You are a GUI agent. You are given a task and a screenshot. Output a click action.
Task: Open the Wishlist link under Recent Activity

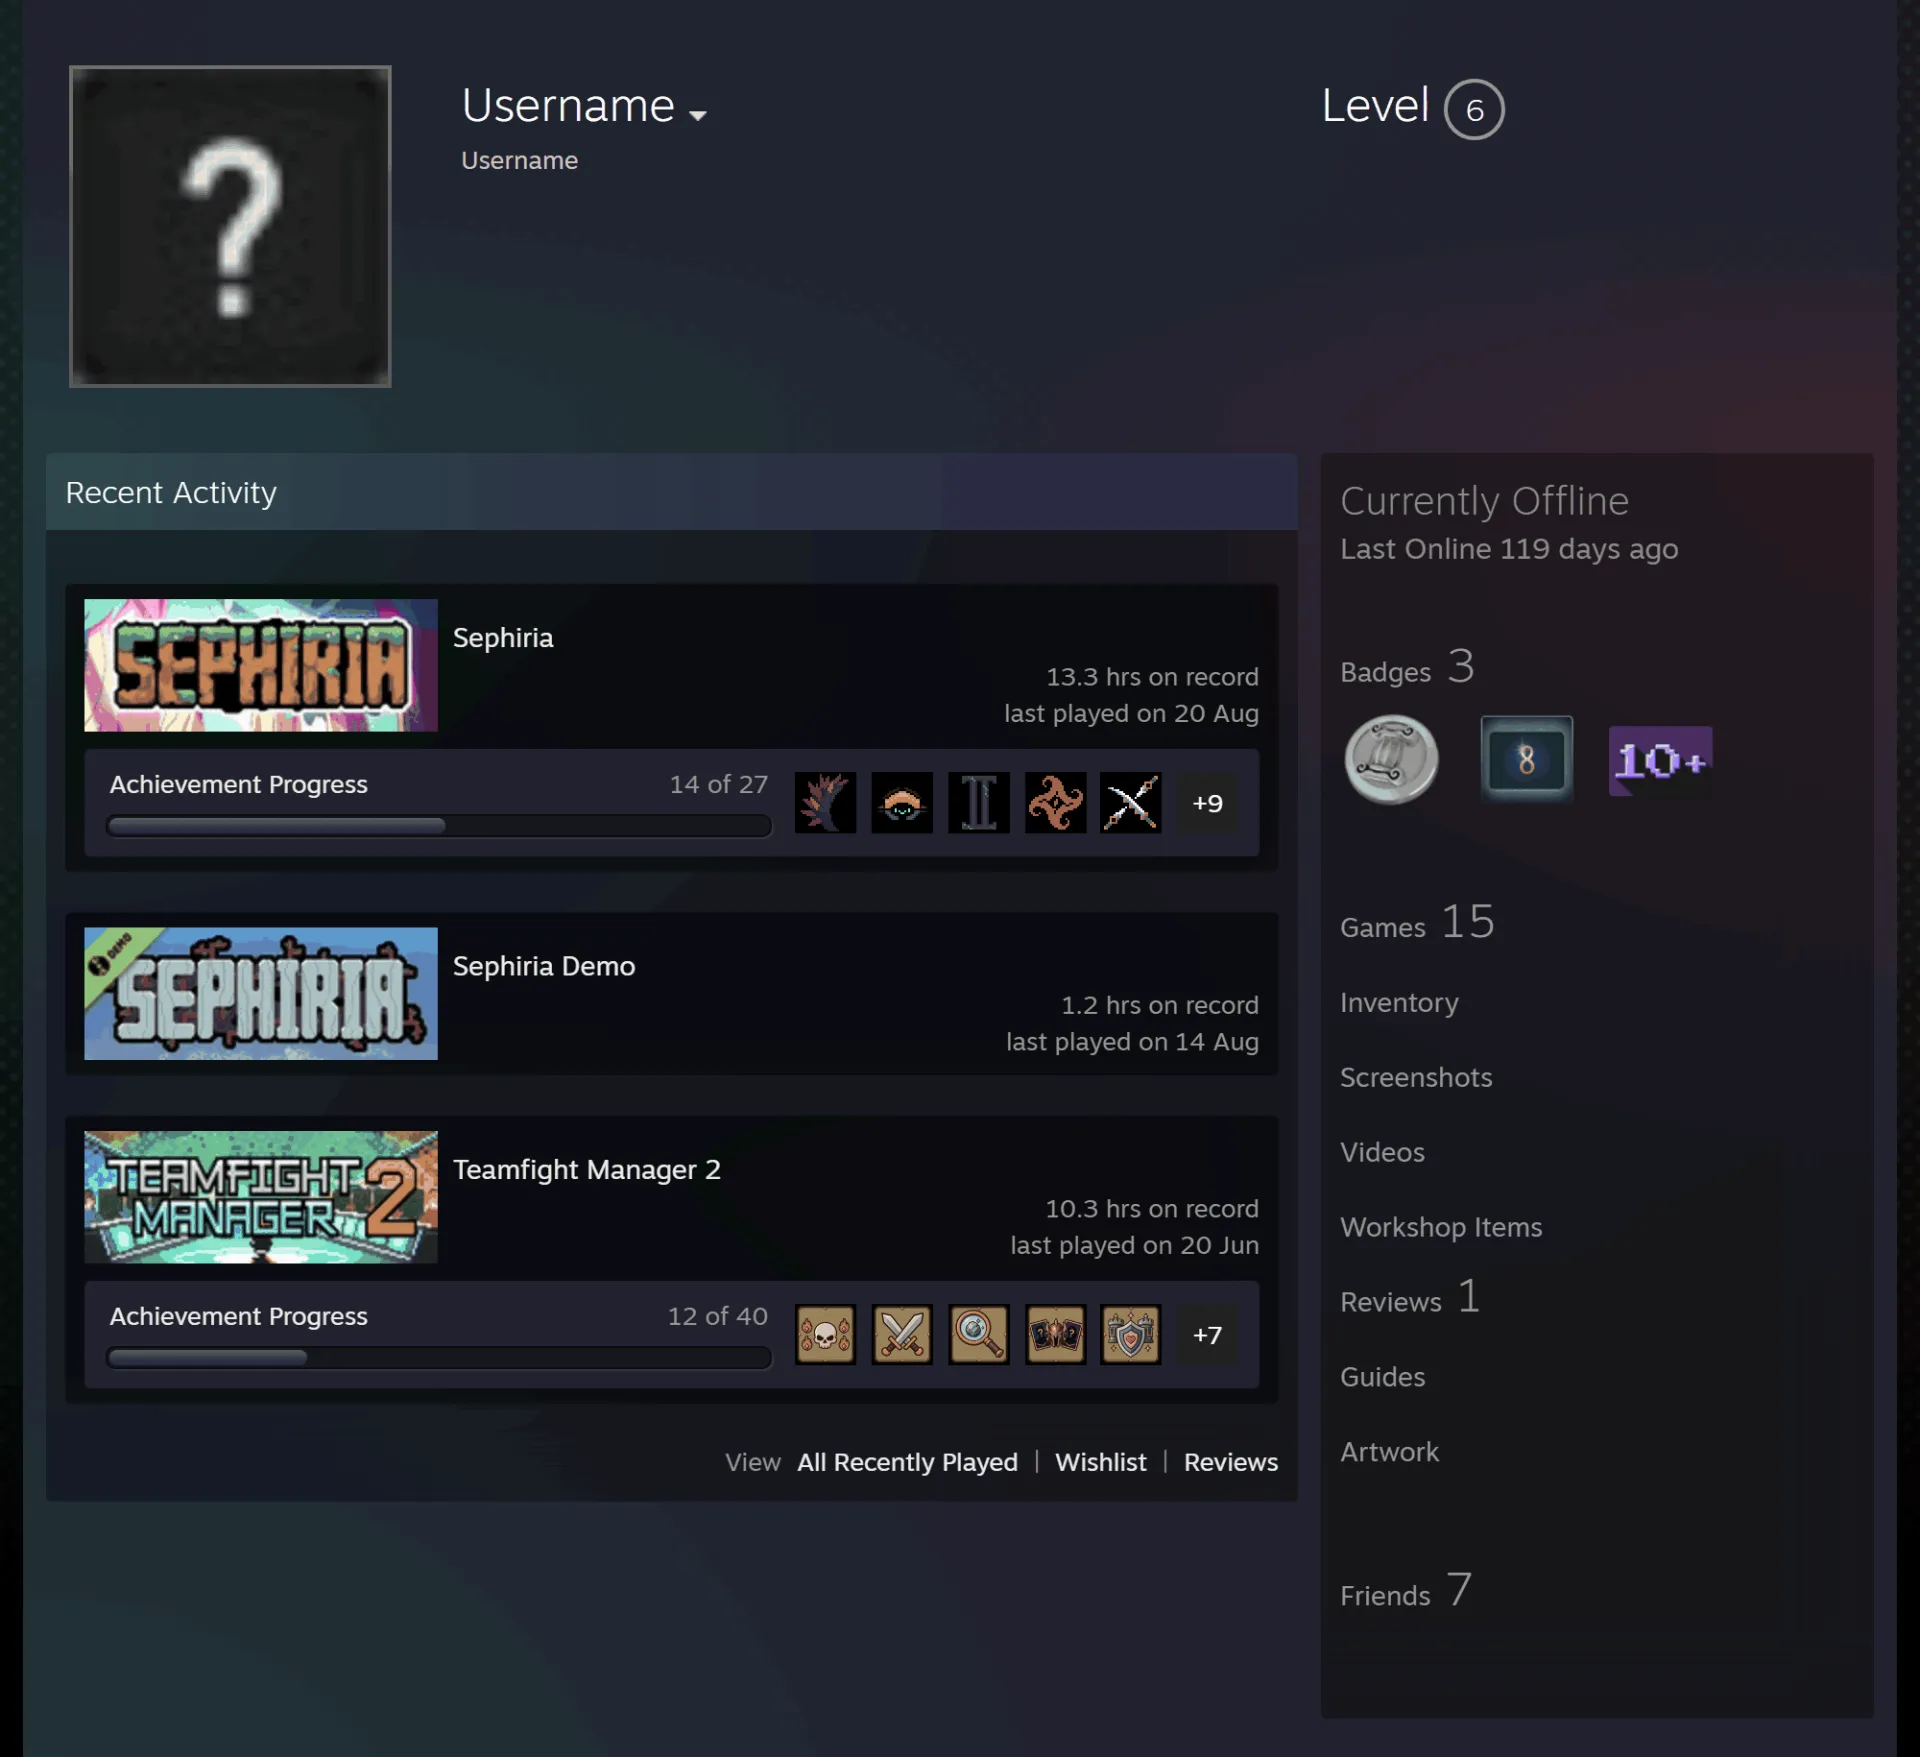coord(1101,1462)
